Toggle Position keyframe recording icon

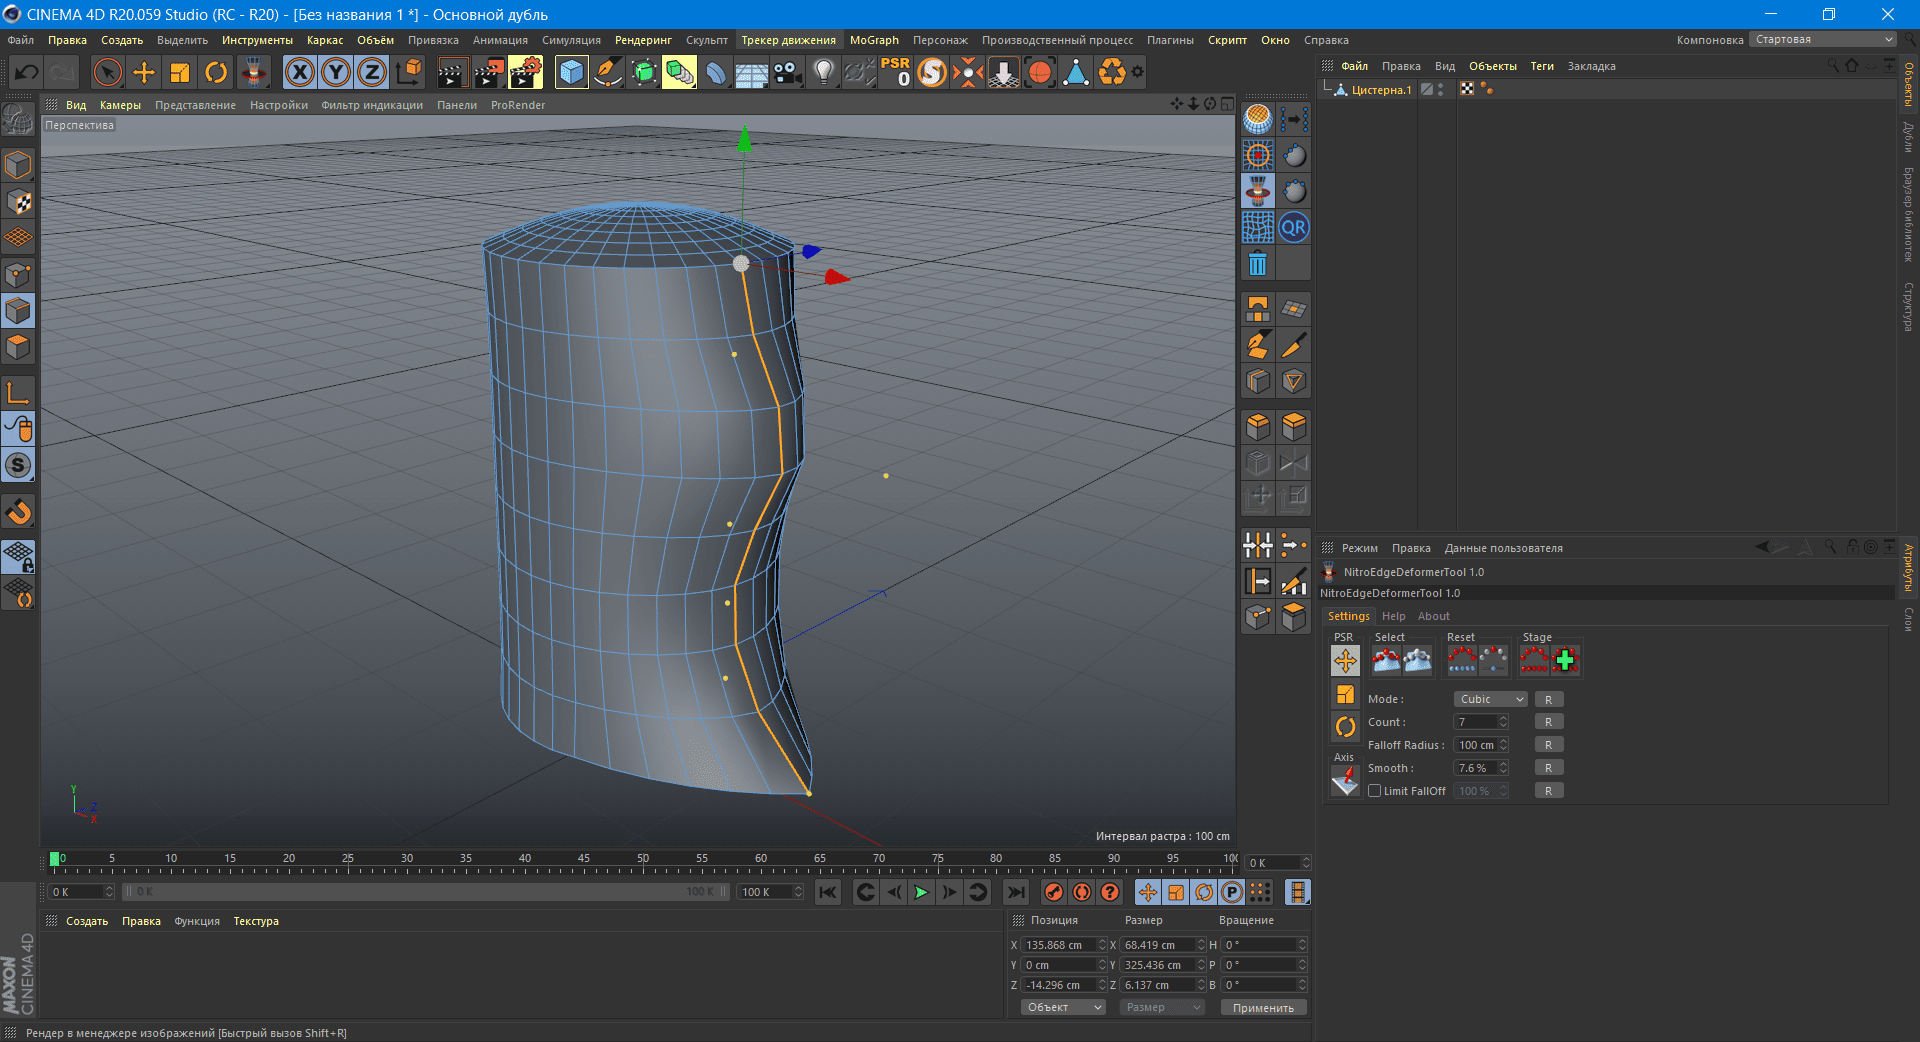tap(1148, 892)
